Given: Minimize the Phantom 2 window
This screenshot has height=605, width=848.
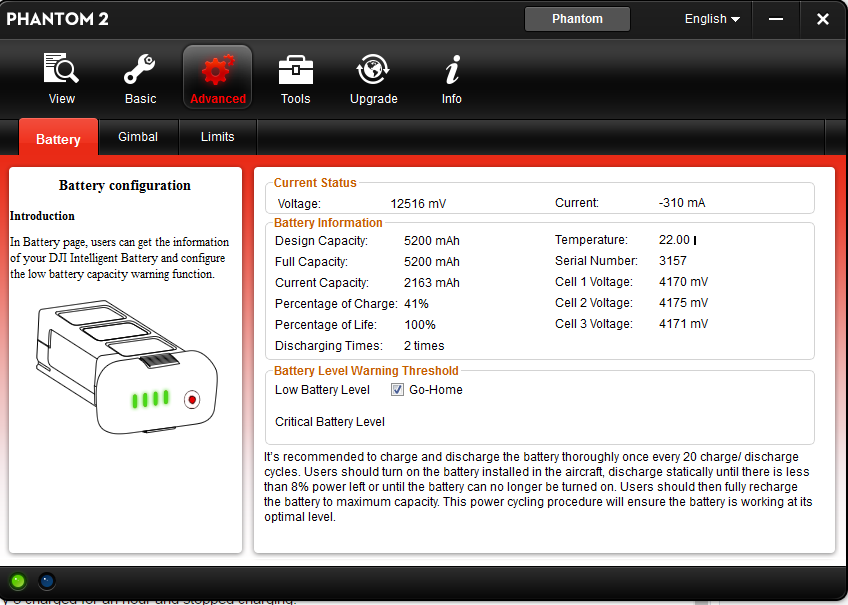Looking at the screenshot, I should click(776, 19).
